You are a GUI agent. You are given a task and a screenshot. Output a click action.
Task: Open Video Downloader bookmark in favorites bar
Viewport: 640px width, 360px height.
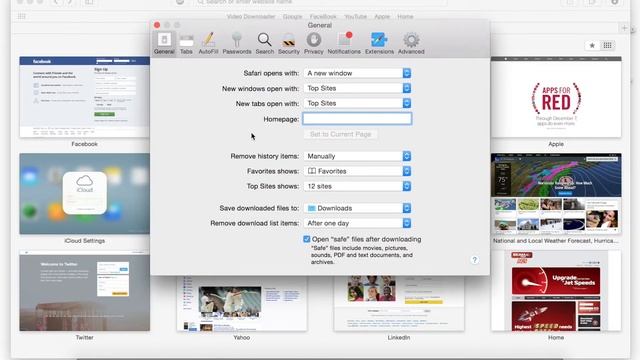click(251, 17)
